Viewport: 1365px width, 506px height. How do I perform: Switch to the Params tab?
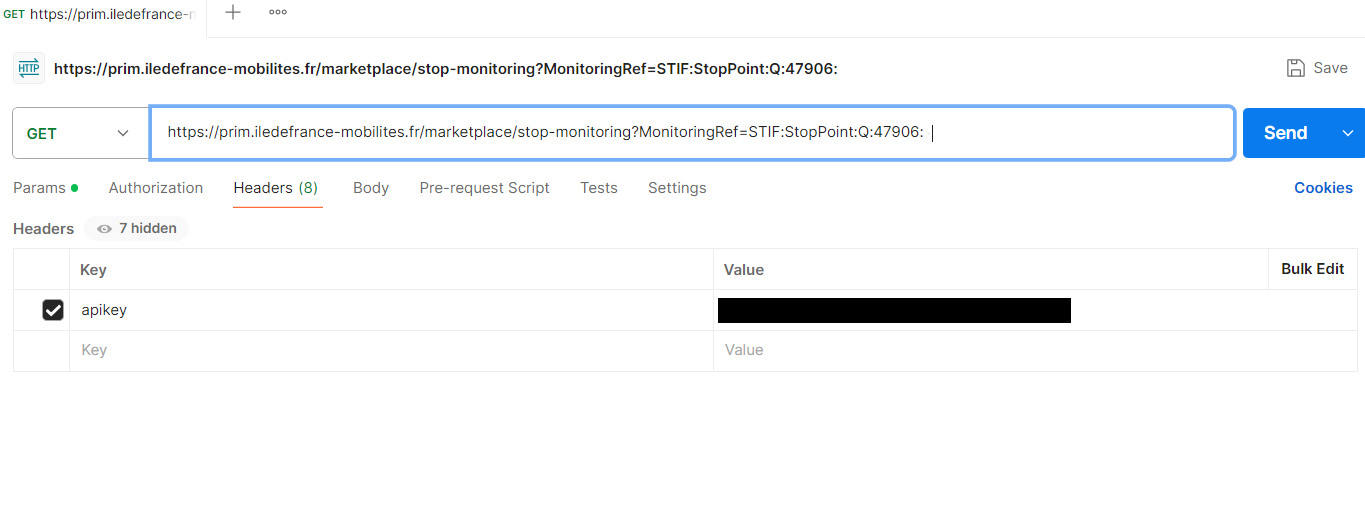tap(45, 188)
